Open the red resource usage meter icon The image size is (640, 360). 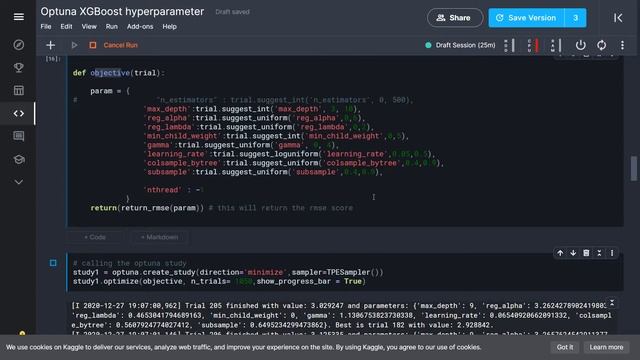(x=533, y=45)
